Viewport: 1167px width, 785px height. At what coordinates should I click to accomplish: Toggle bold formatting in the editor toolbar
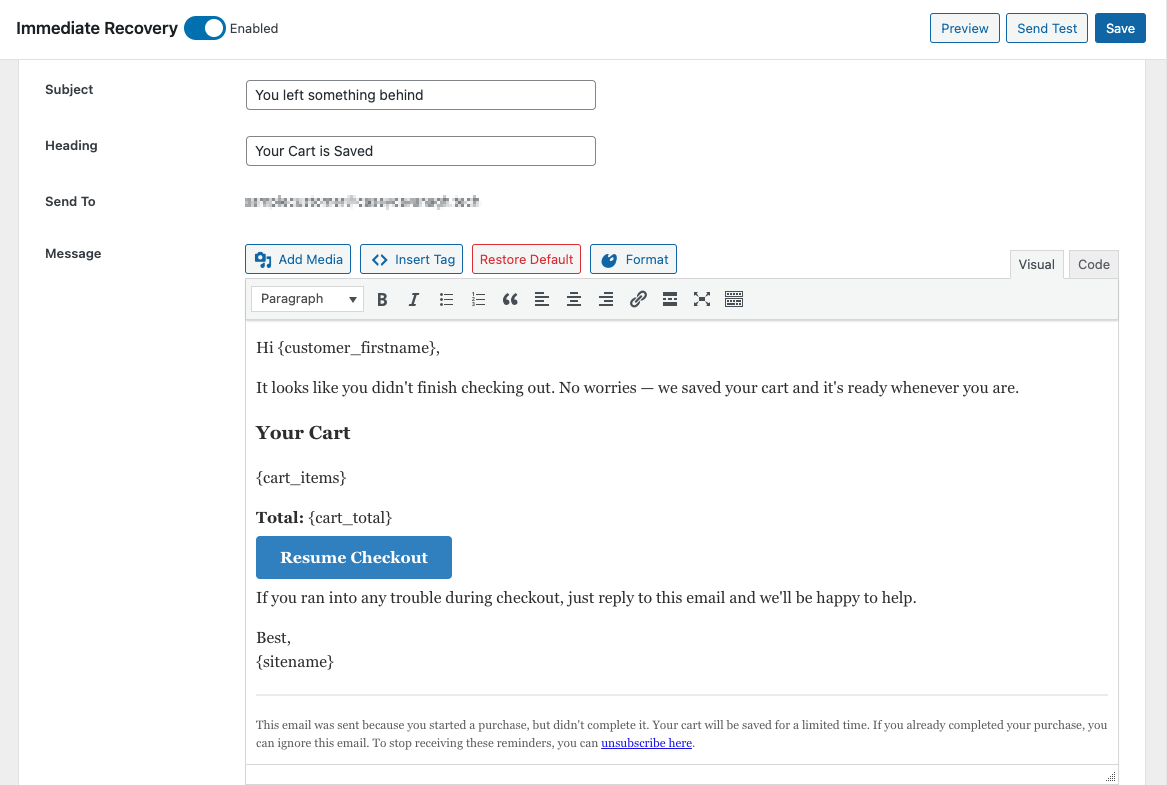(382, 299)
